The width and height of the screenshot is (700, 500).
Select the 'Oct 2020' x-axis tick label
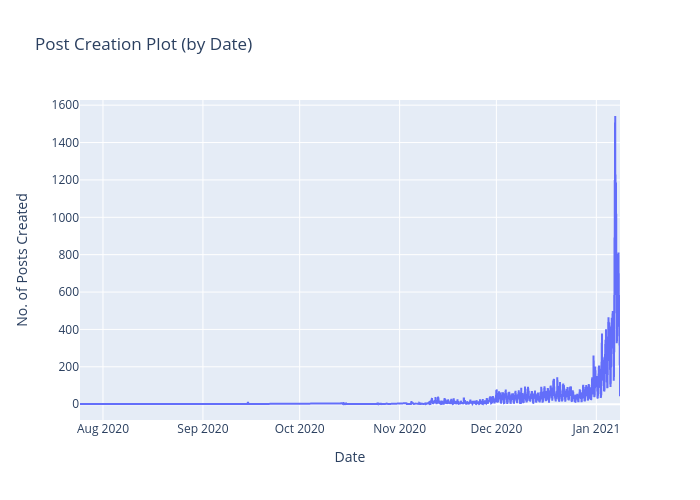(x=299, y=429)
